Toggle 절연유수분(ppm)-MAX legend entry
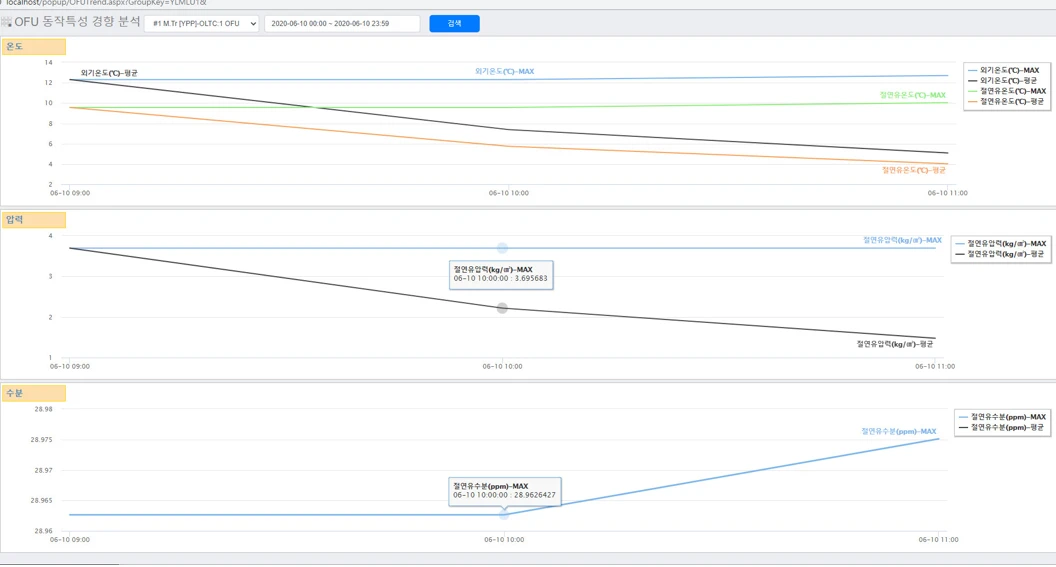 [x=1002, y=417]
